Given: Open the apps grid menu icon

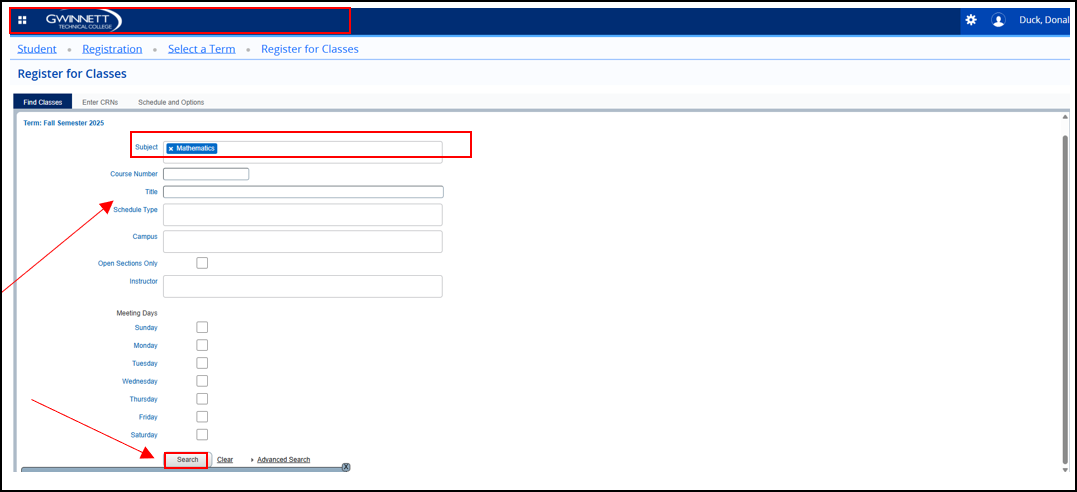Looking at the screenshot, I should tap(22, 20).
